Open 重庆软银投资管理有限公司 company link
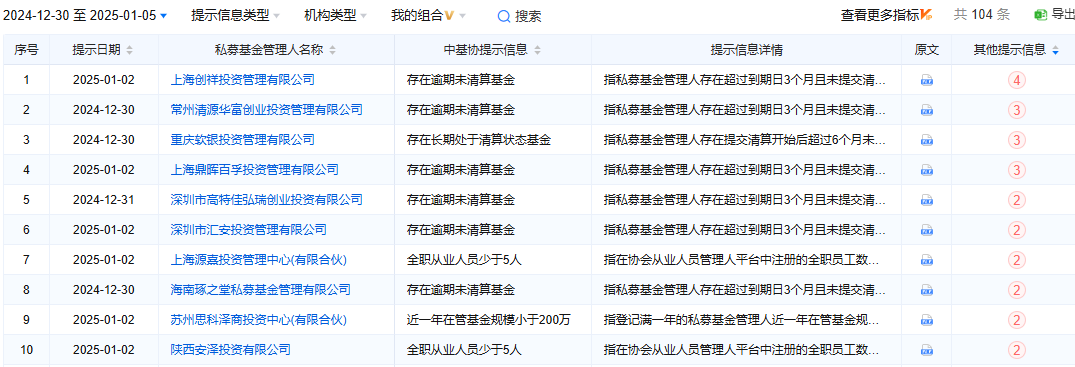This screenshot has height=367, width=1075. (x=243, y=141)
